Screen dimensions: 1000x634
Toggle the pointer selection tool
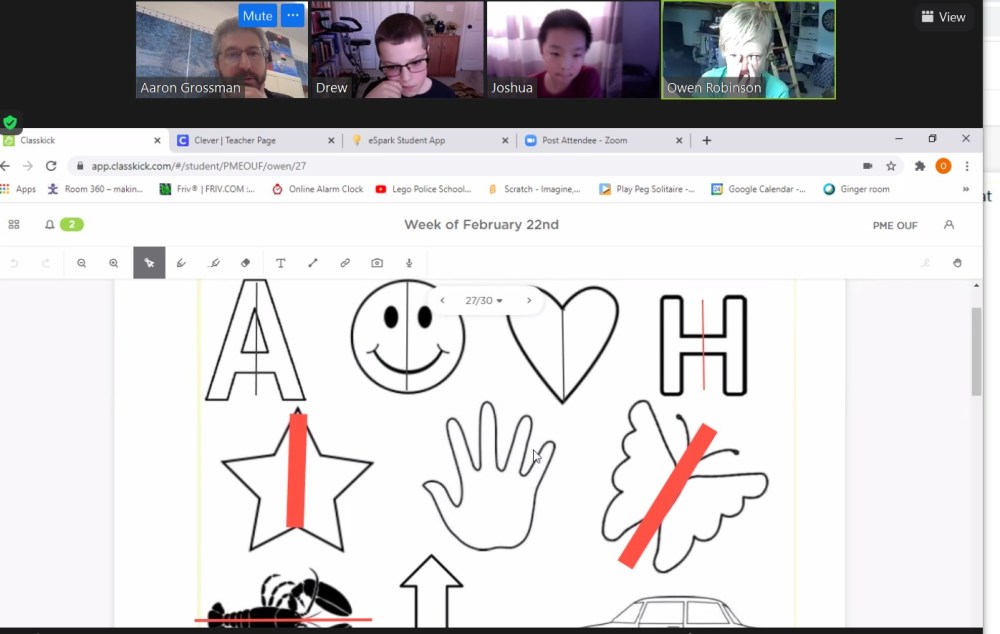149,263
